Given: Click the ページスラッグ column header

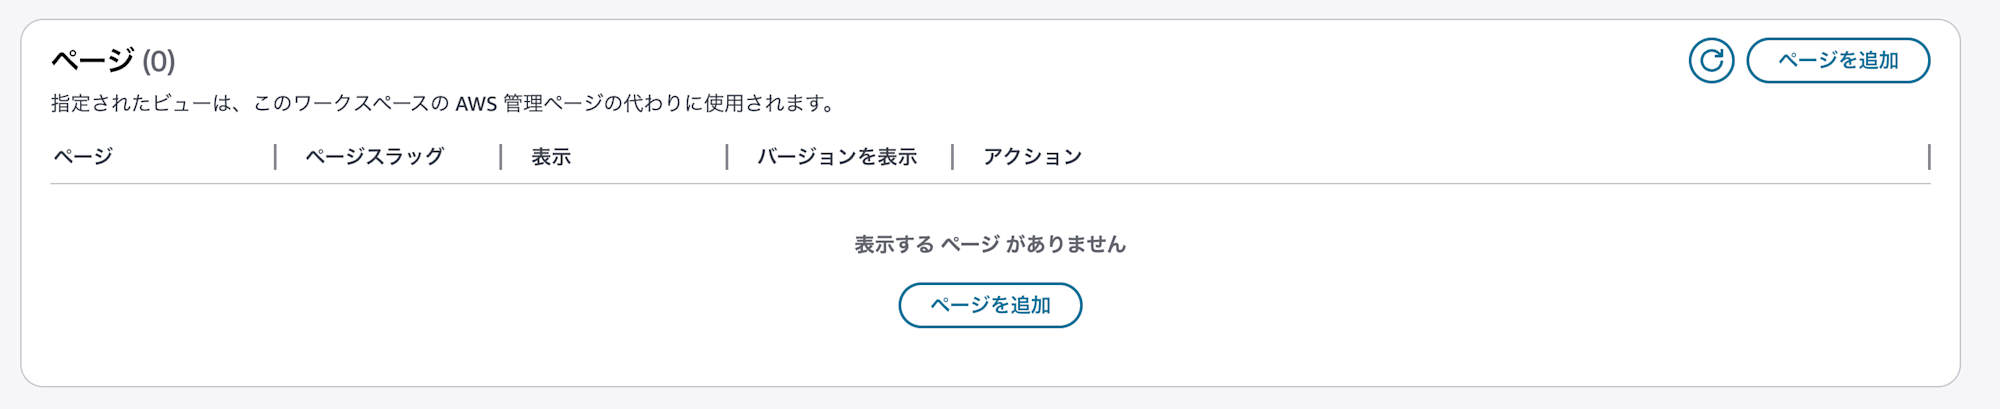Looking at the screenshot, I should [x=375, y=157].
